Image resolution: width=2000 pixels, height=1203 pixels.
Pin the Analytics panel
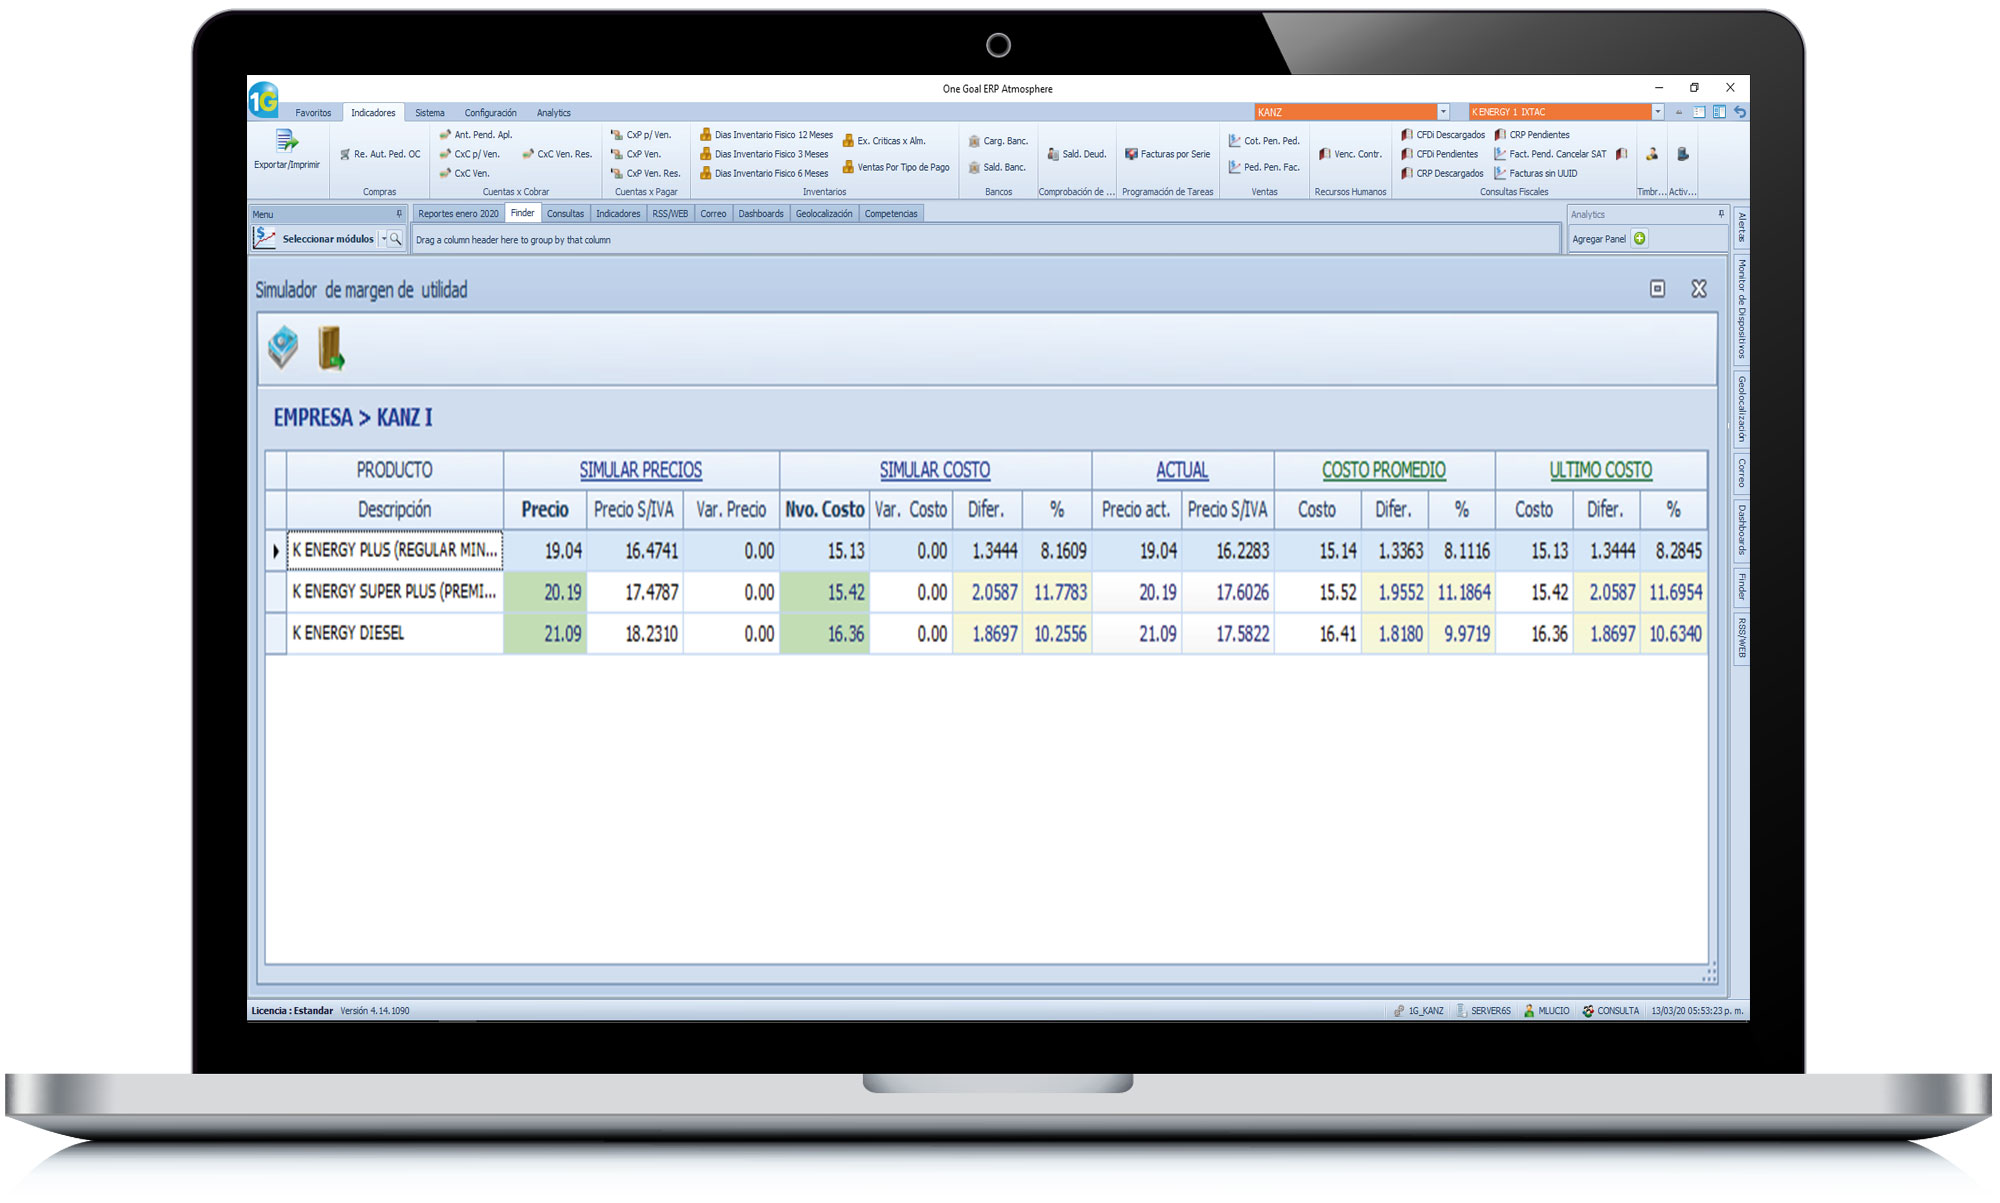tap(1721, 214)
